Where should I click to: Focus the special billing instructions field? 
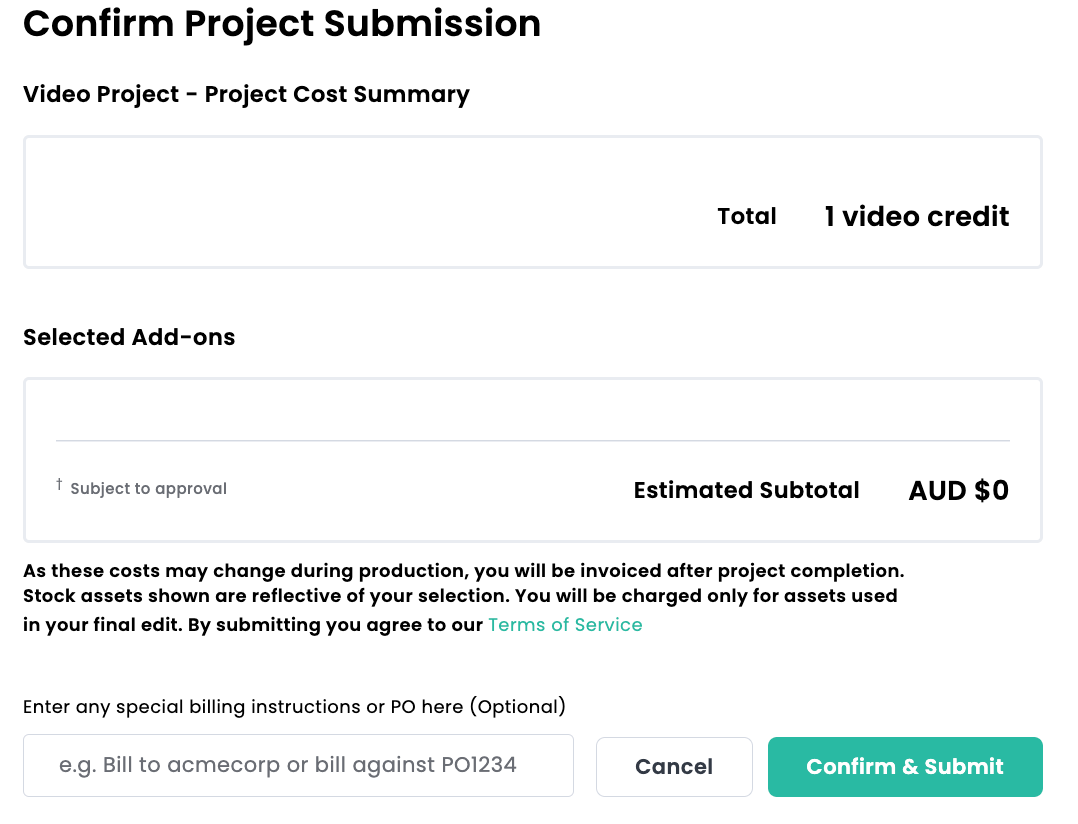298,766
